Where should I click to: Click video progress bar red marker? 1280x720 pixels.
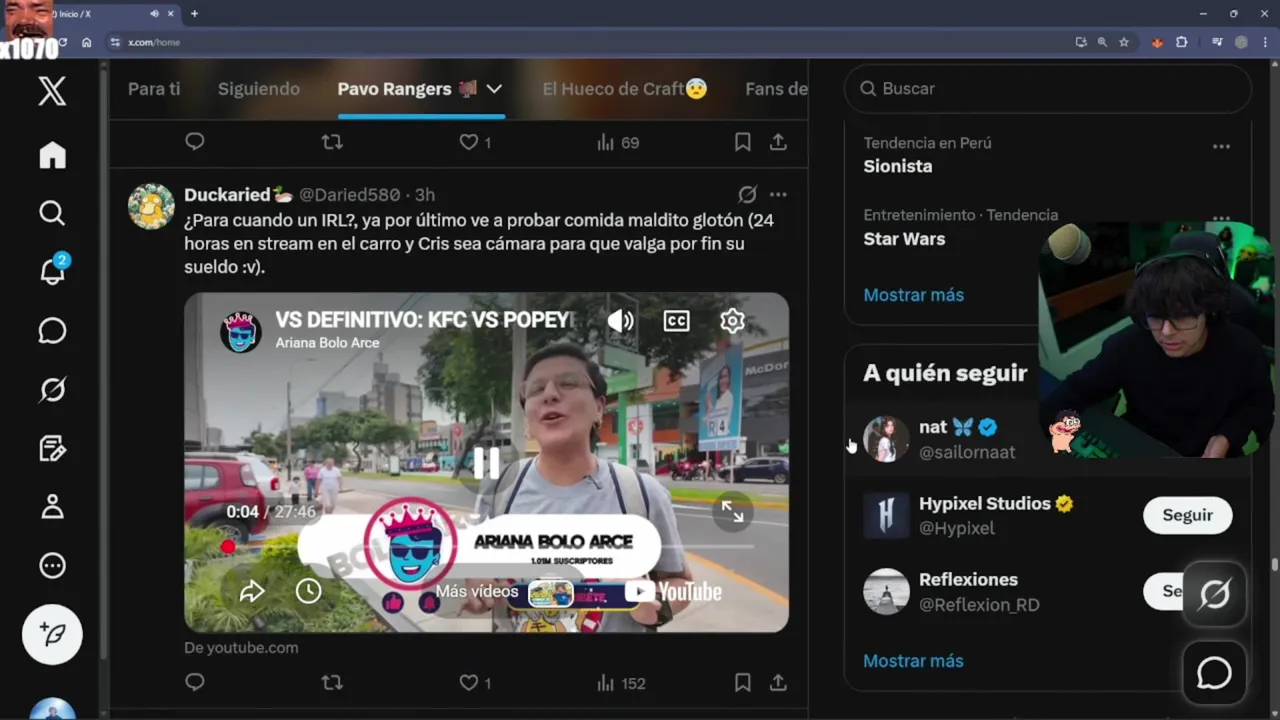coord(228,546)
